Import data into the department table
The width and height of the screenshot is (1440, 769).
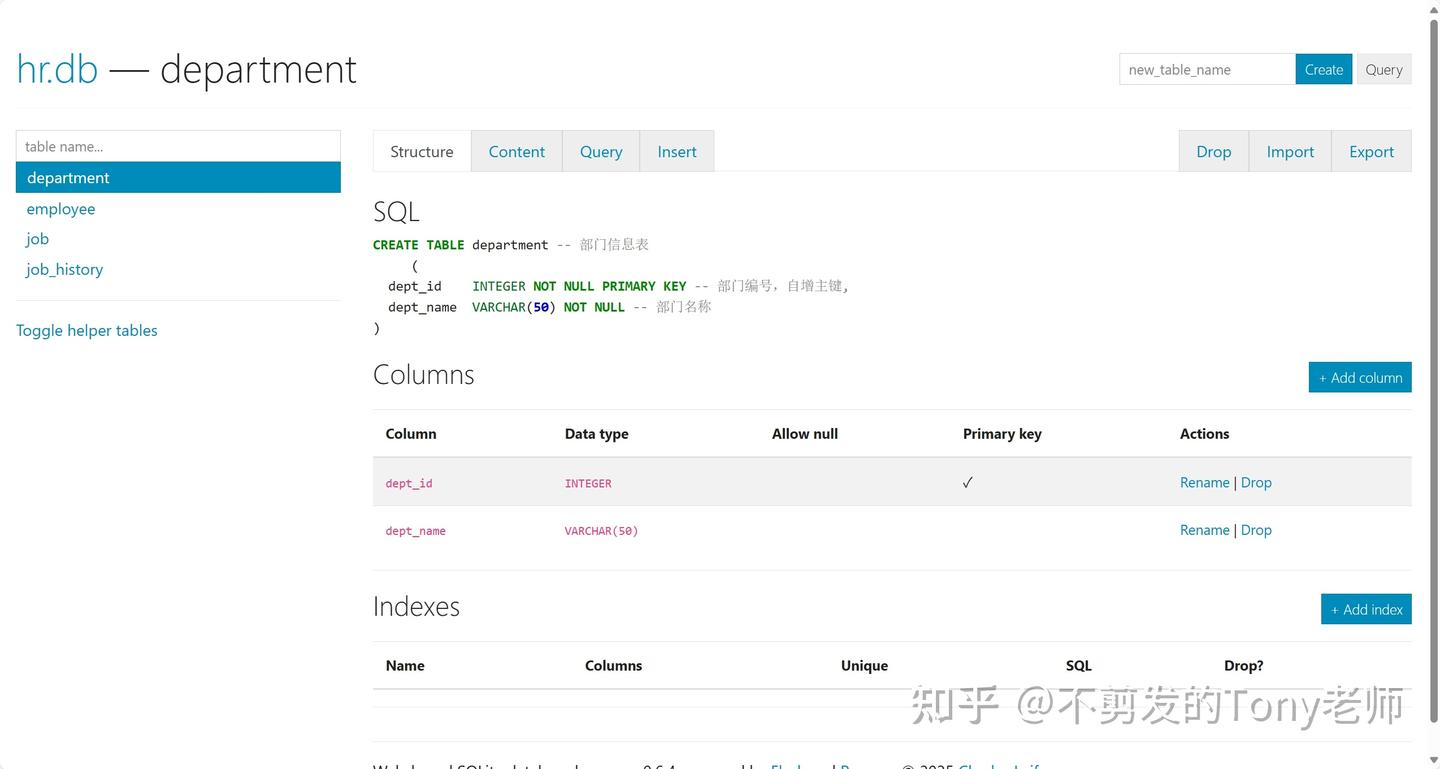pos(1290,151)
